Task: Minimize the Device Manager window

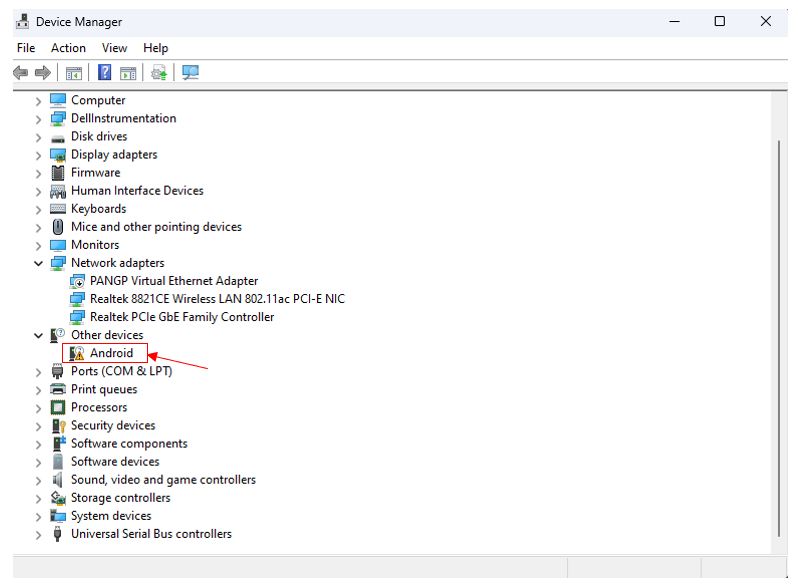Action: (674, 21)
